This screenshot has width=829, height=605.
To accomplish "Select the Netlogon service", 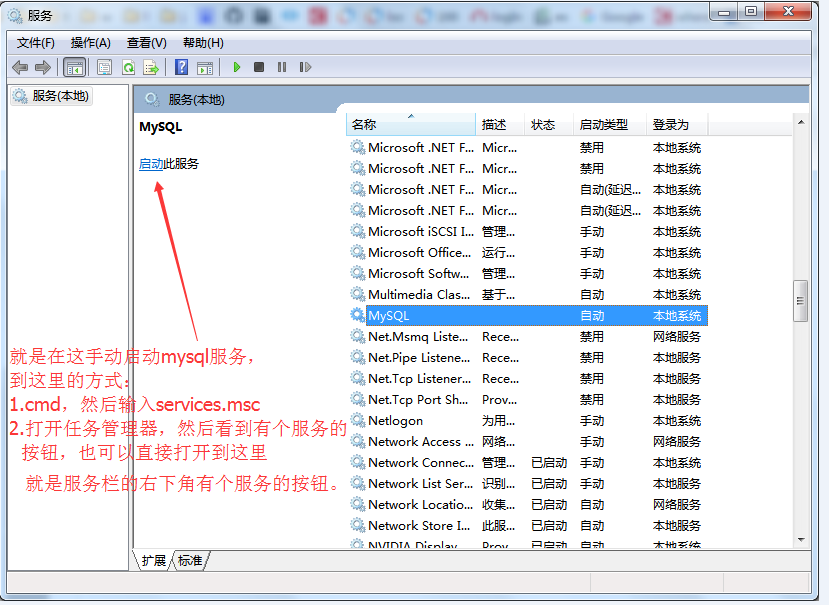I will coord(529,420).
